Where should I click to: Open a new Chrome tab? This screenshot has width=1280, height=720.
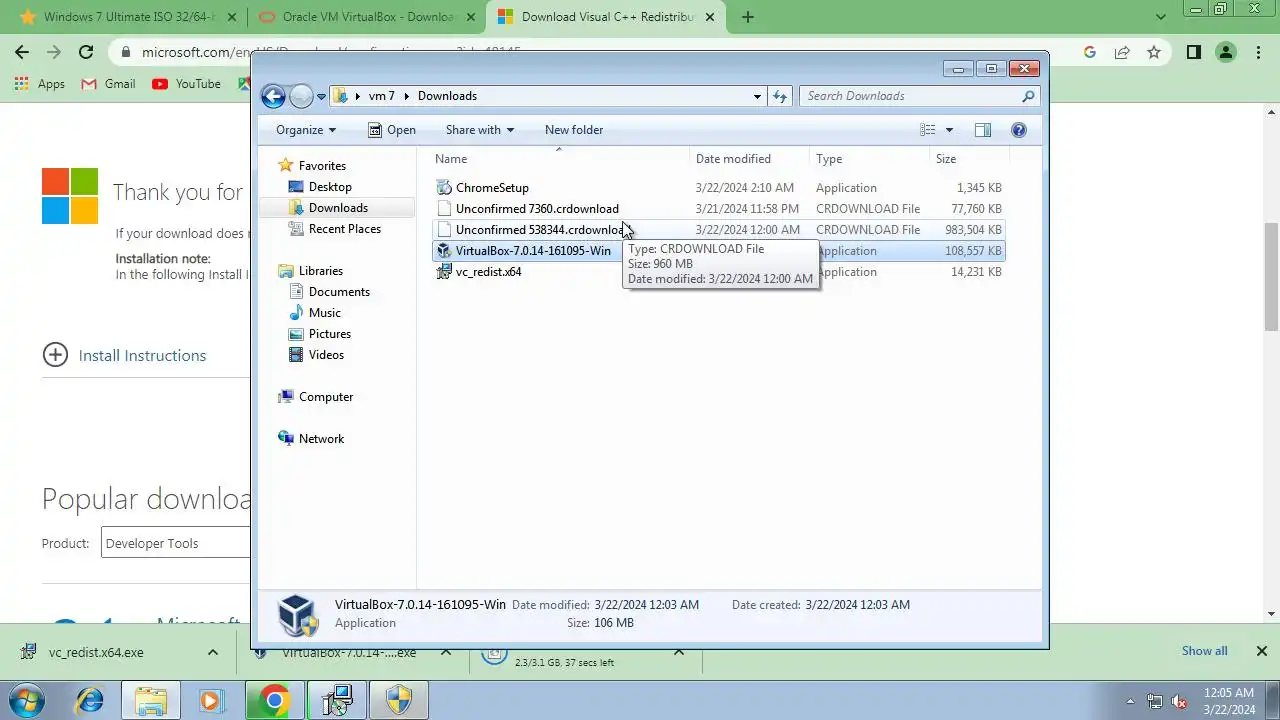748,17
